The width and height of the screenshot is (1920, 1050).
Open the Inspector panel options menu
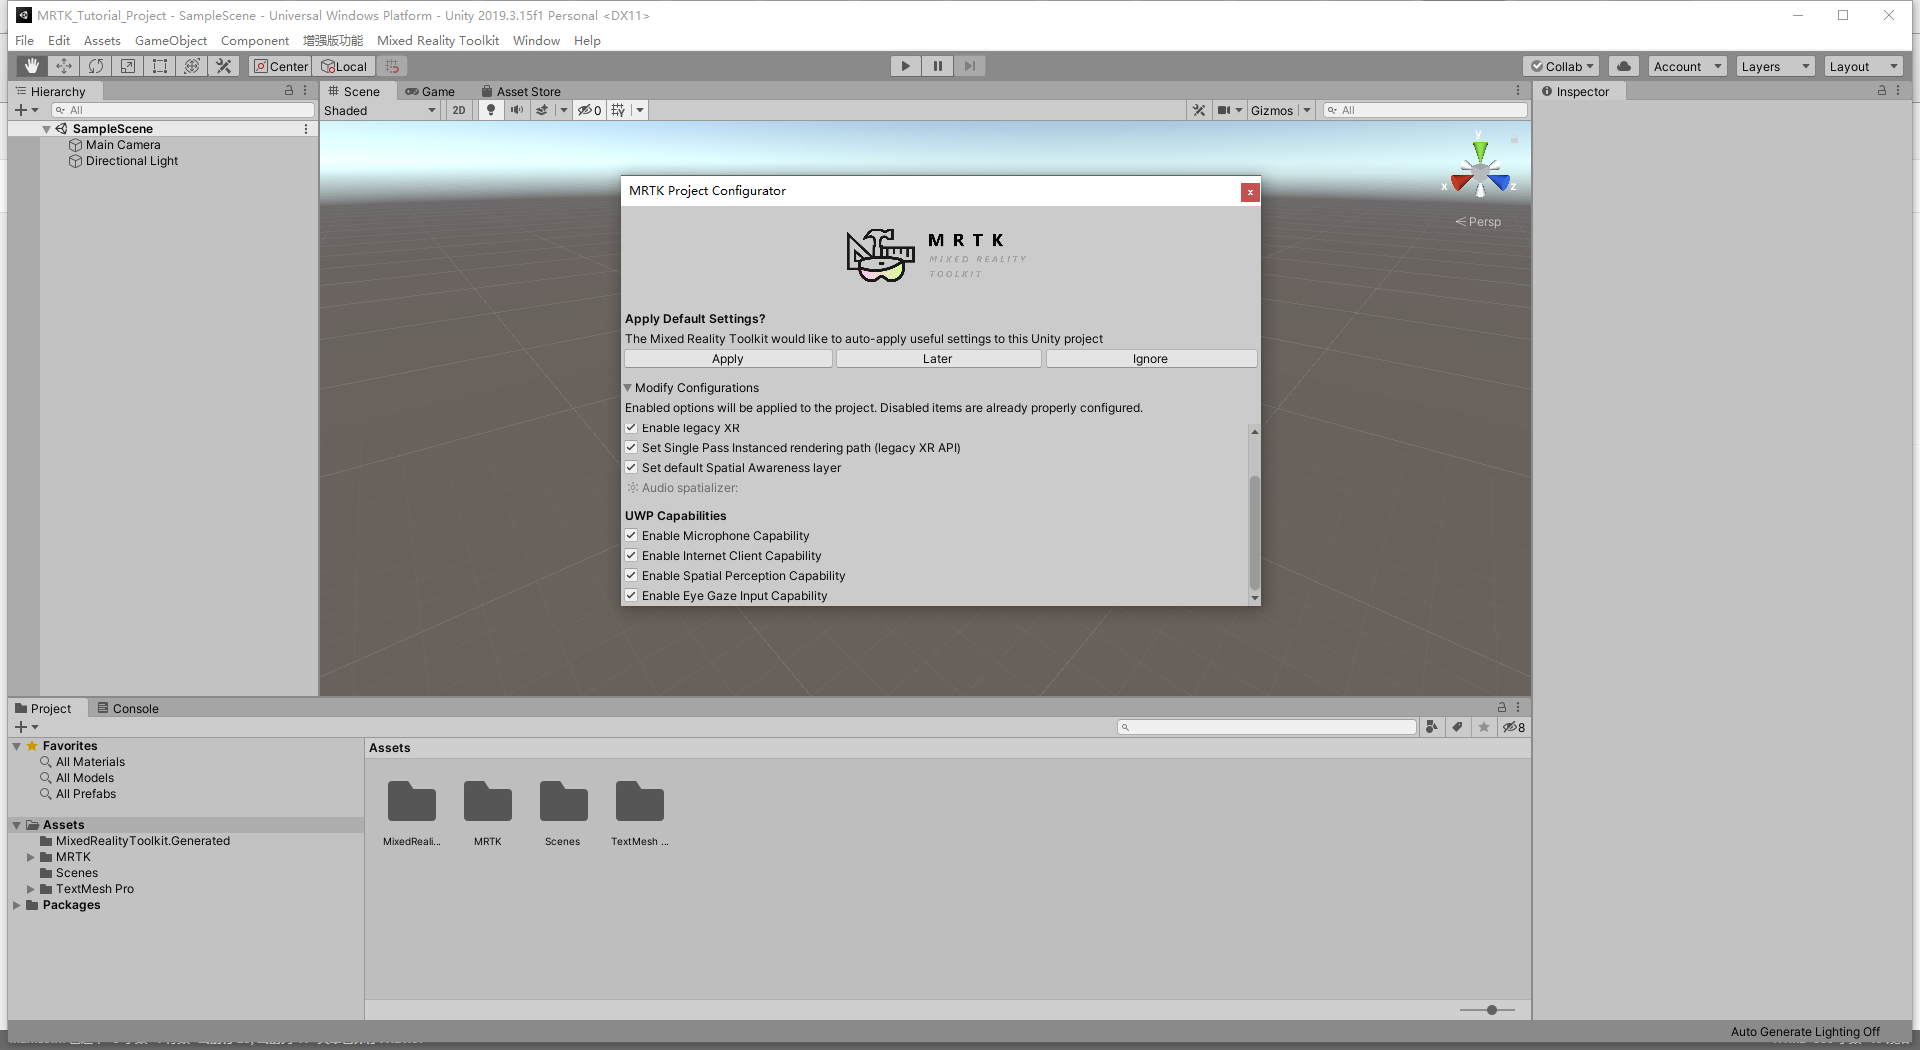click(1898, 90)
